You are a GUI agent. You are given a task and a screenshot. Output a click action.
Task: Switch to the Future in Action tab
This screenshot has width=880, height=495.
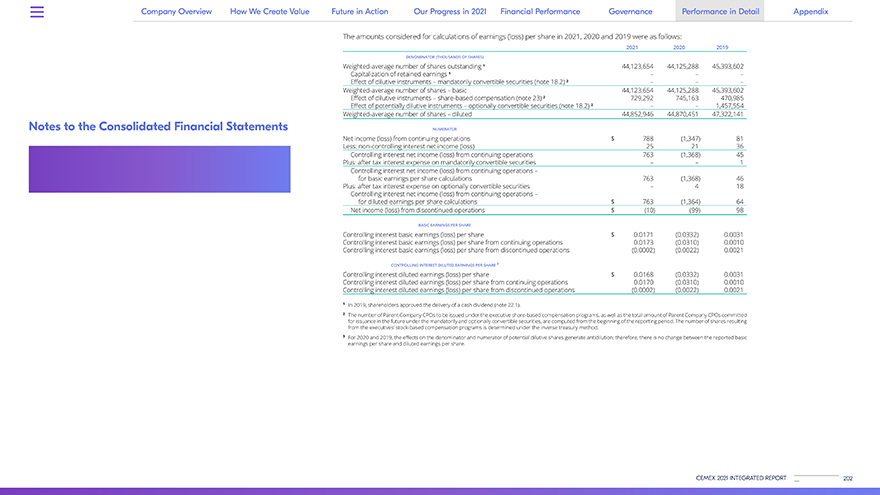[x=359, y=11]
